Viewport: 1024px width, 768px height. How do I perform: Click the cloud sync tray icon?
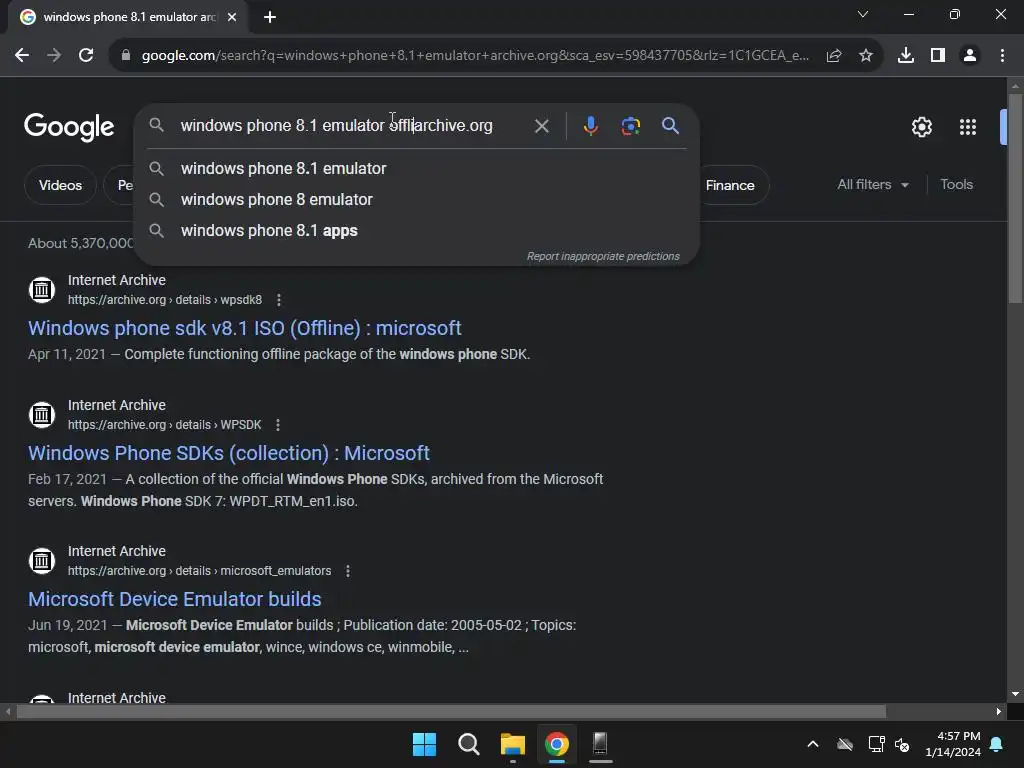point(845,744)
